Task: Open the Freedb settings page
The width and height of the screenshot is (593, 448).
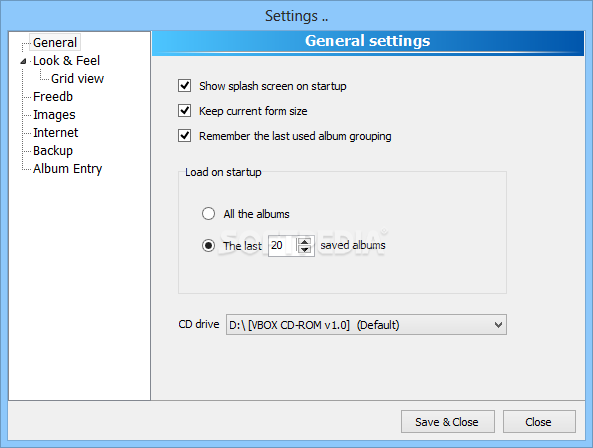Action: coord(53,97)
